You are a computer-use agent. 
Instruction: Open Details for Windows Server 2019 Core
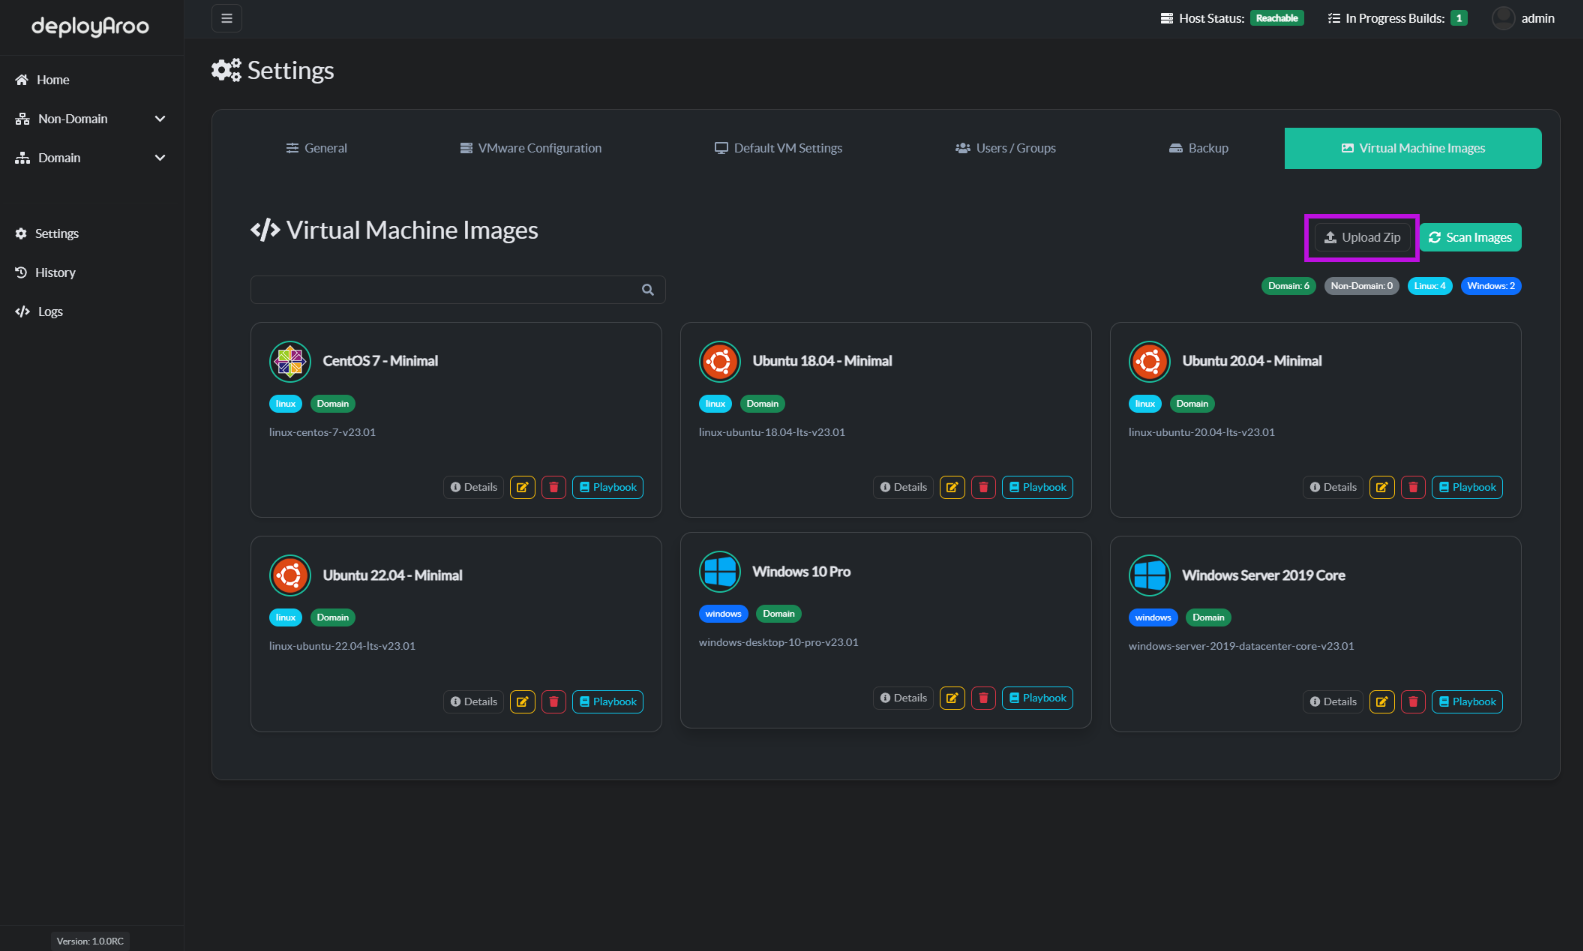pyautogui.click(x=1333, y=702)
